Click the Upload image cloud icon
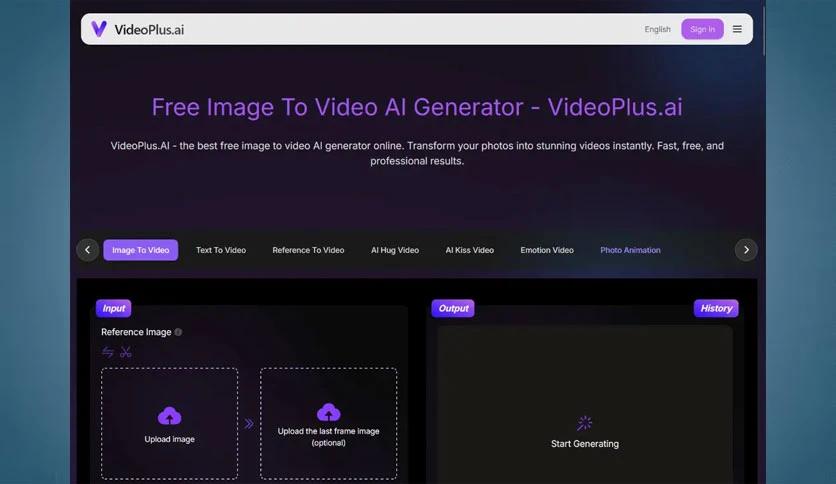836x484 pixels. [x=169, y=416]
